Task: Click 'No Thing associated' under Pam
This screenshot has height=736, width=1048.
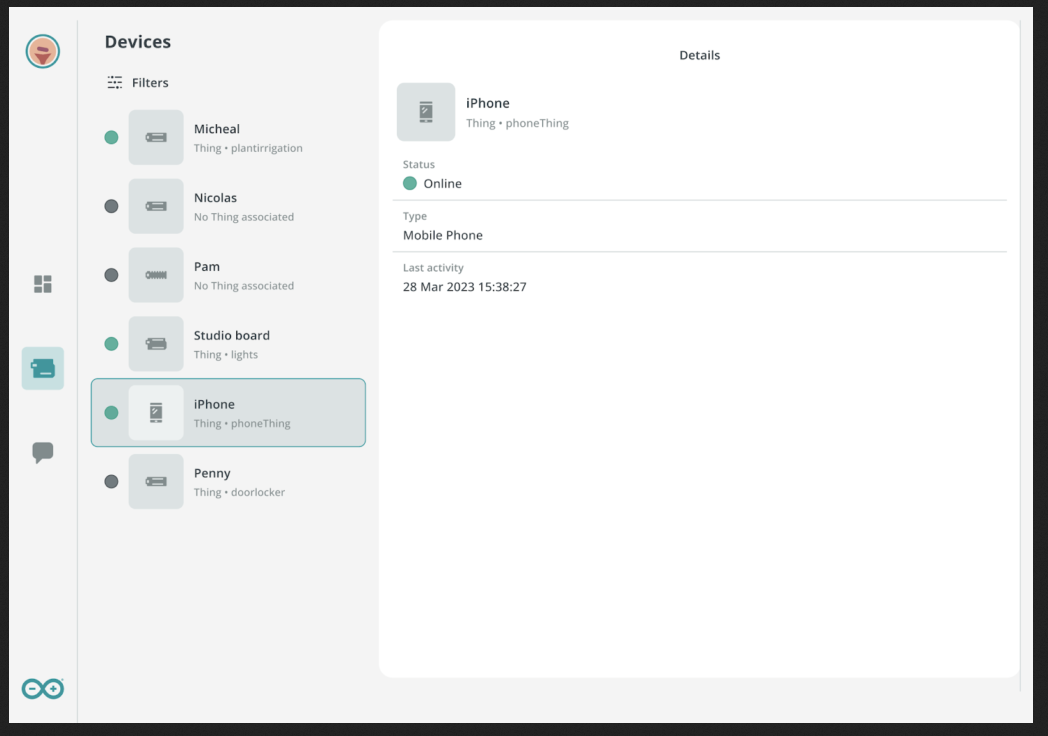Action: (244, 286)
